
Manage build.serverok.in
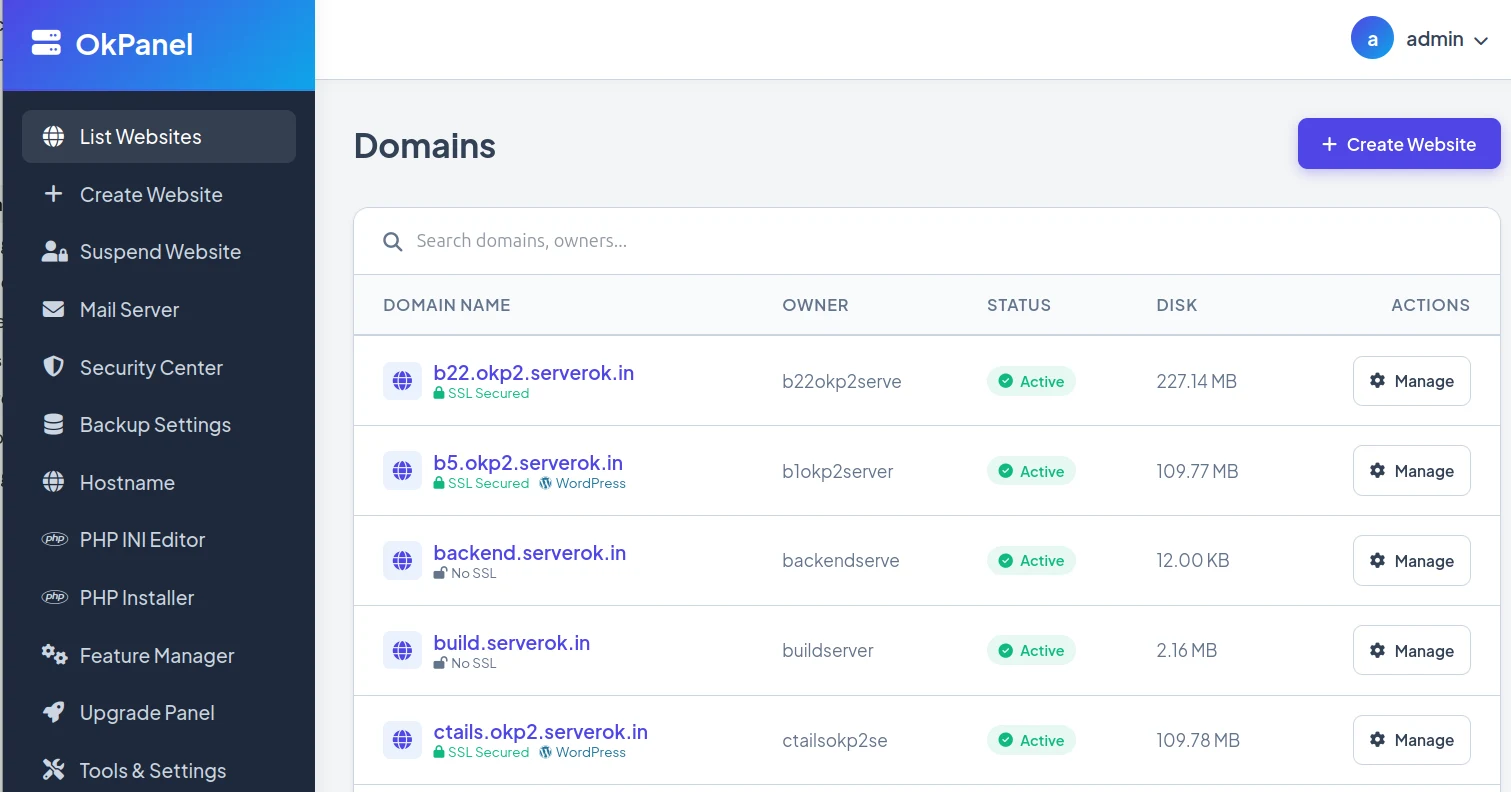[x=1411, y=651]
